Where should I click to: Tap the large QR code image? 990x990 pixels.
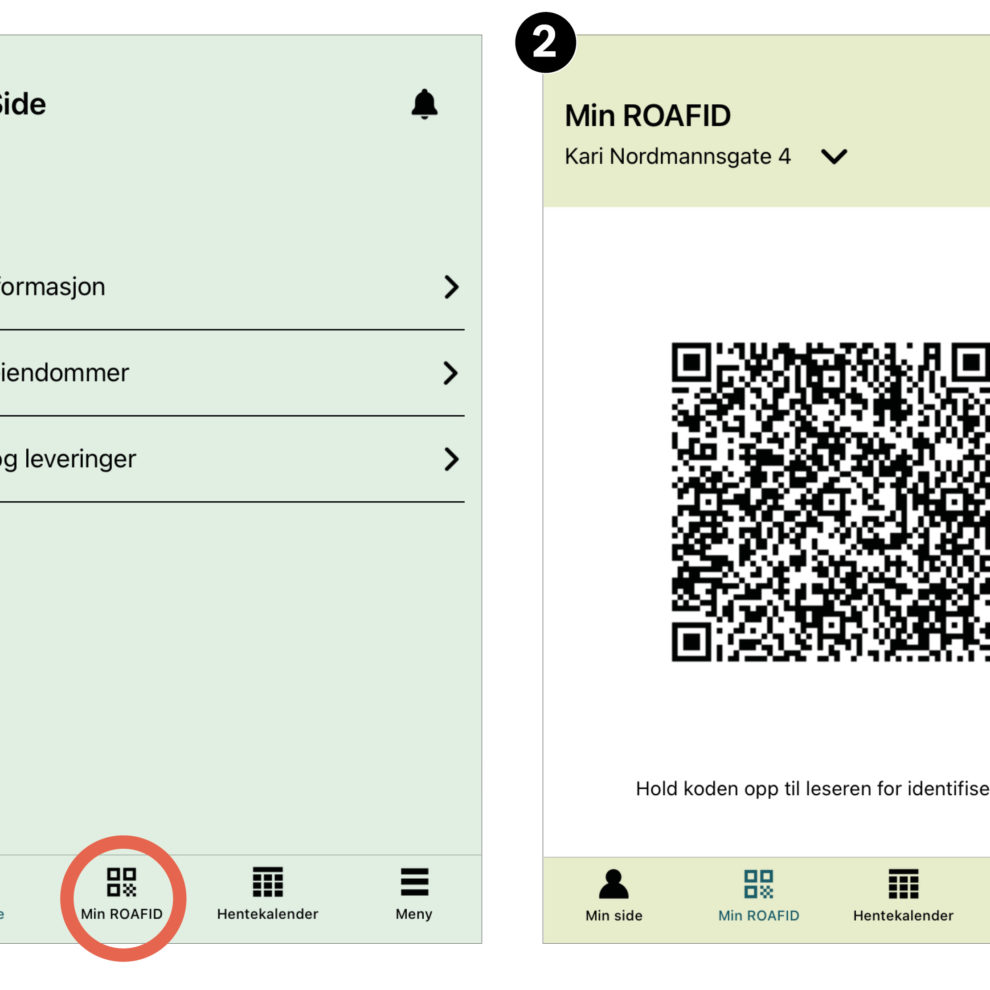(x=830, y=502)
